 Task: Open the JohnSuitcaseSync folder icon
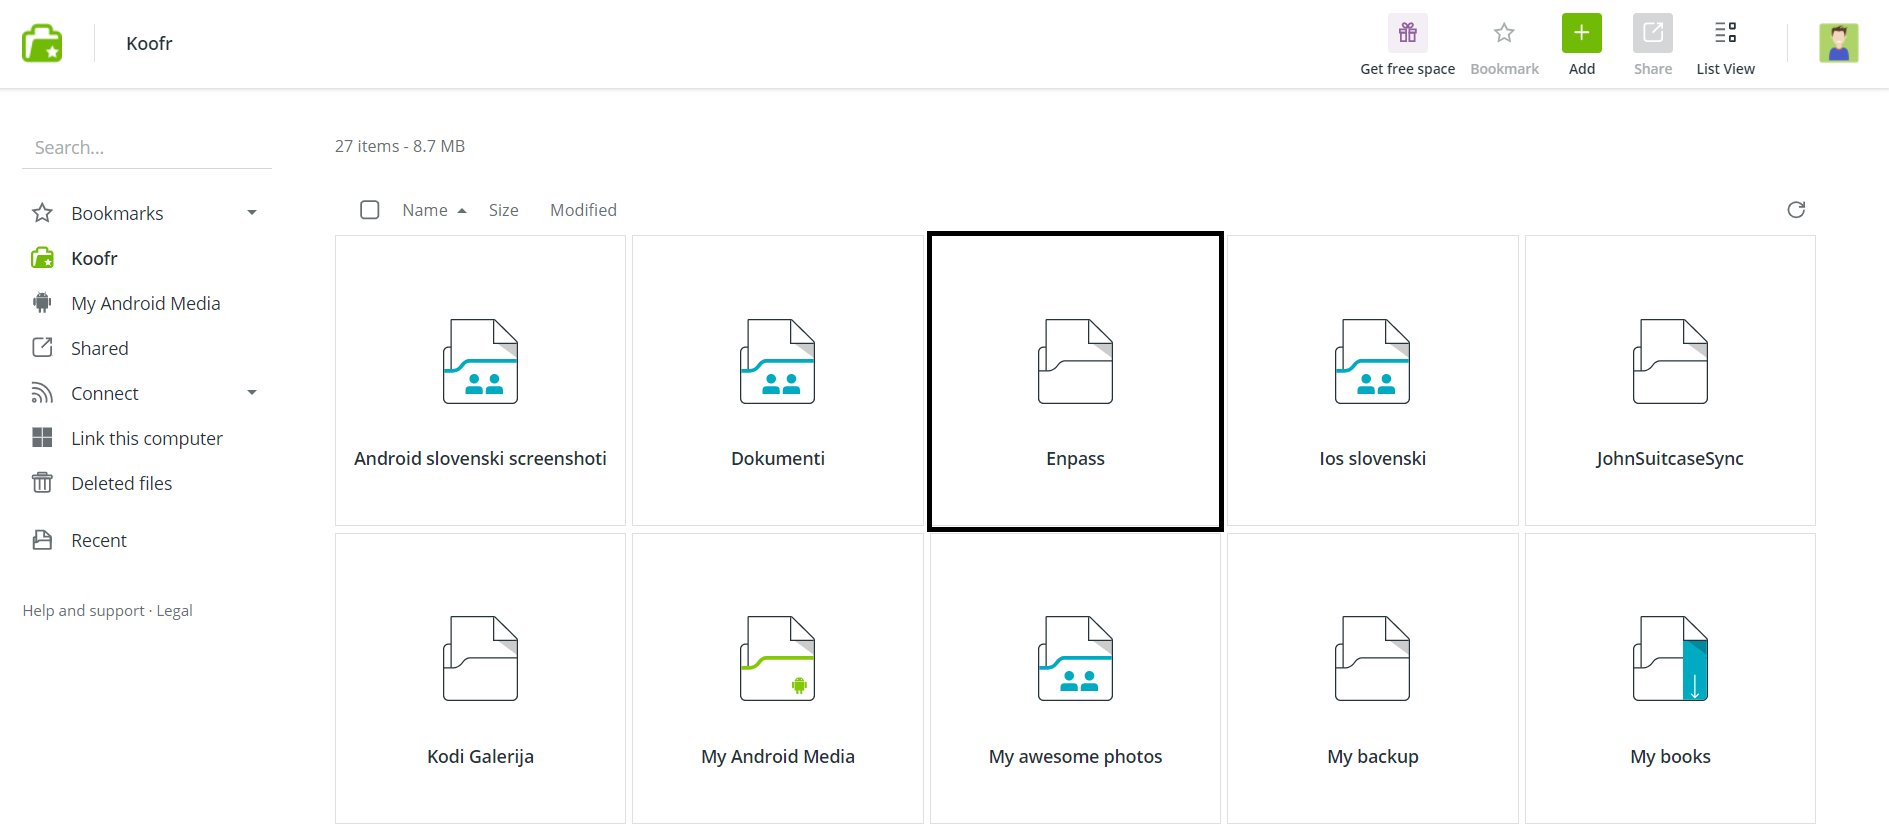(x=1670, y=361)
